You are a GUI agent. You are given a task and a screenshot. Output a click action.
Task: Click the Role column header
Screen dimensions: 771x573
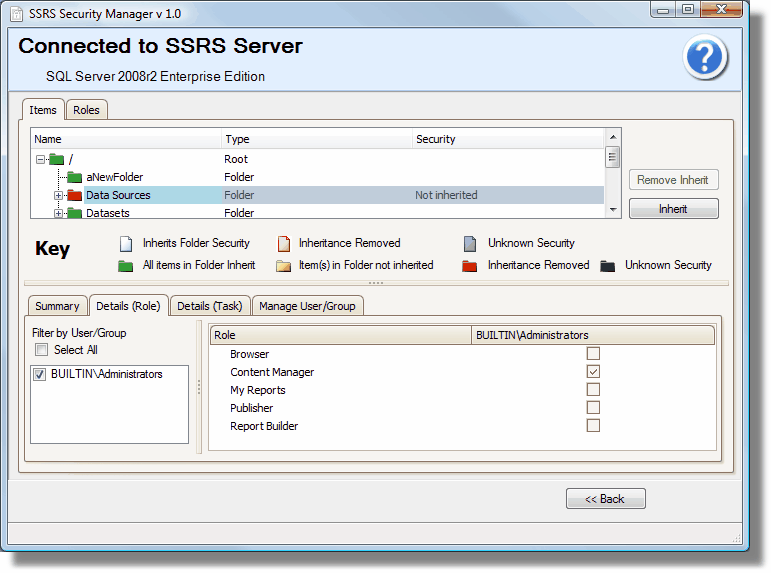click(x=341, y=335)
